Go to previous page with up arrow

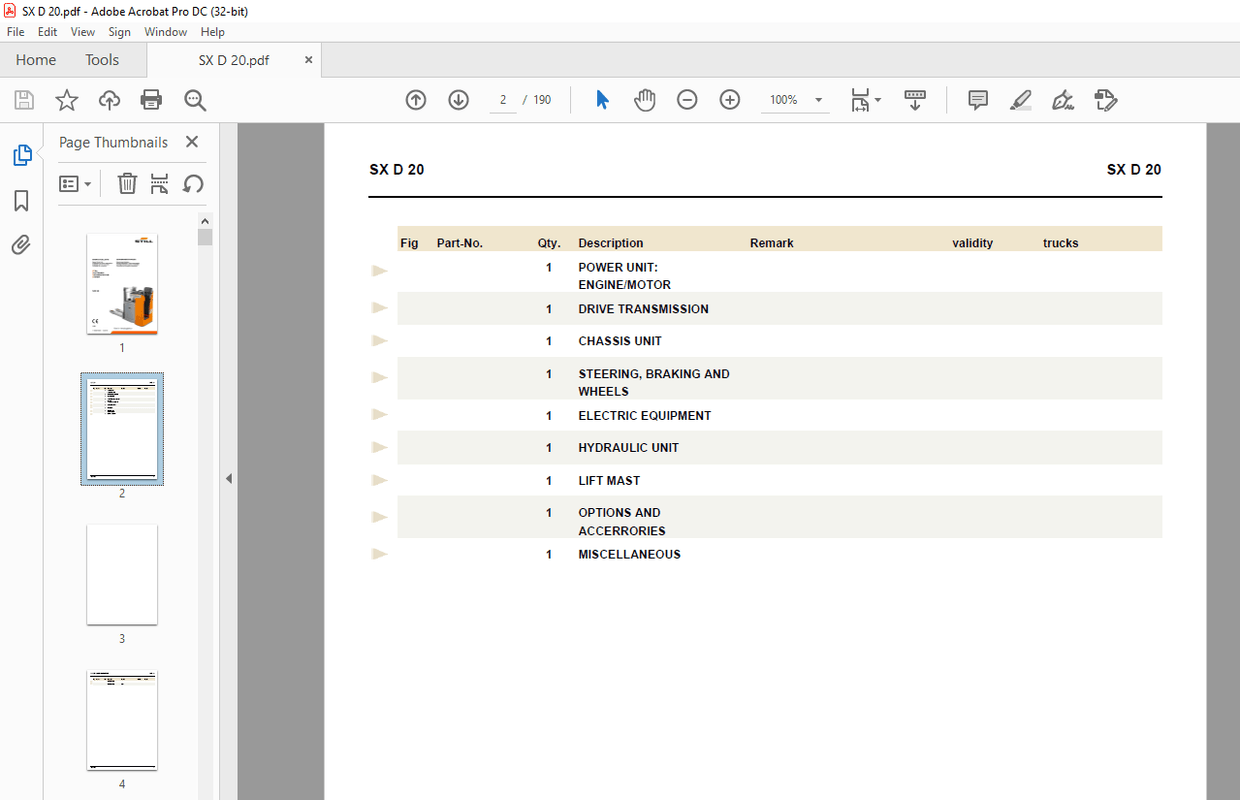pos(416,100)
